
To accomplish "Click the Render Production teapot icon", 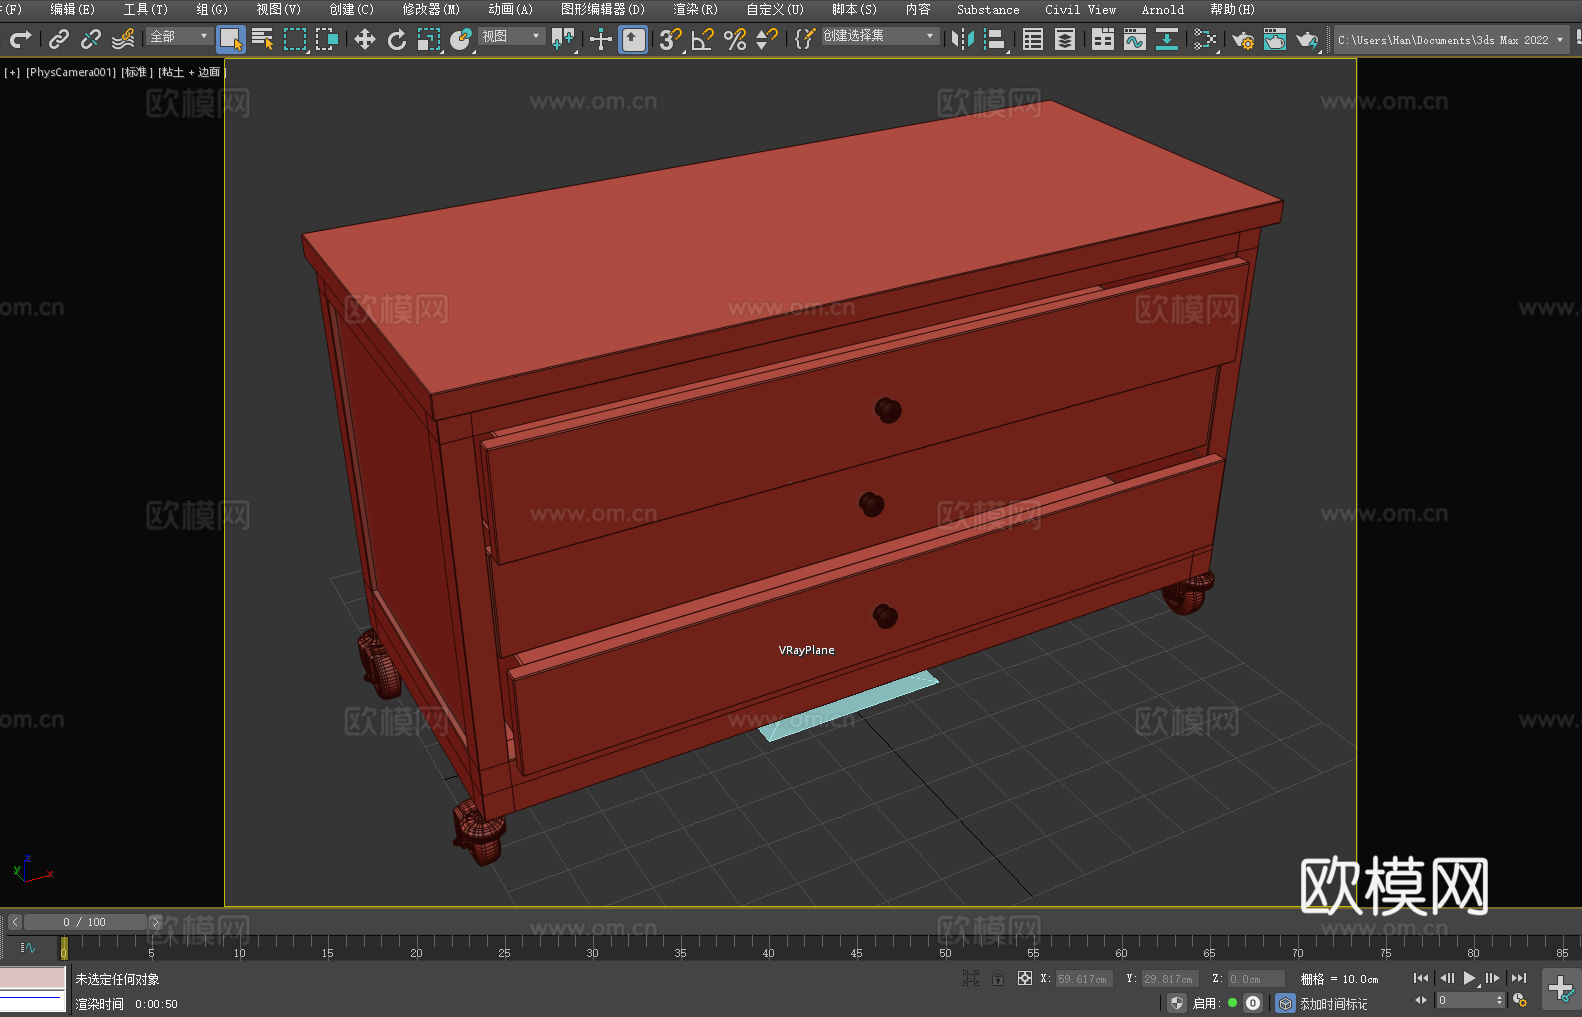I will pyautogui.click(x=1307, y=39).
